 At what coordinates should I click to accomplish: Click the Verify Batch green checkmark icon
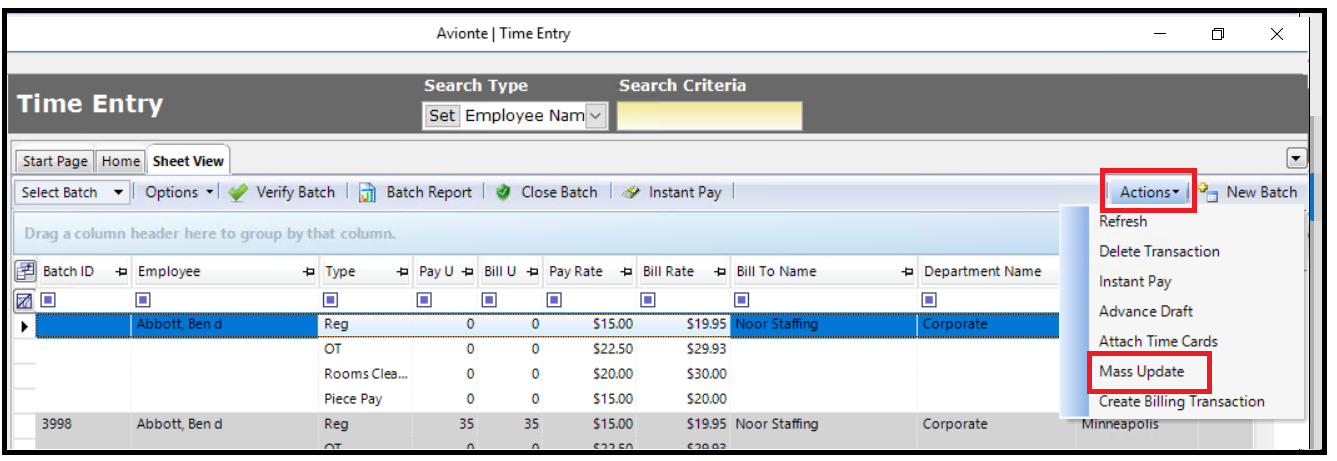click(x=237, y=192)
